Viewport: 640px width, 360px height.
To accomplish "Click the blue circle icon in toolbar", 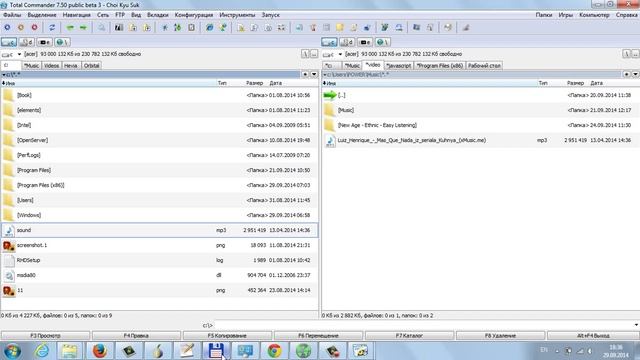I will 7,27.
